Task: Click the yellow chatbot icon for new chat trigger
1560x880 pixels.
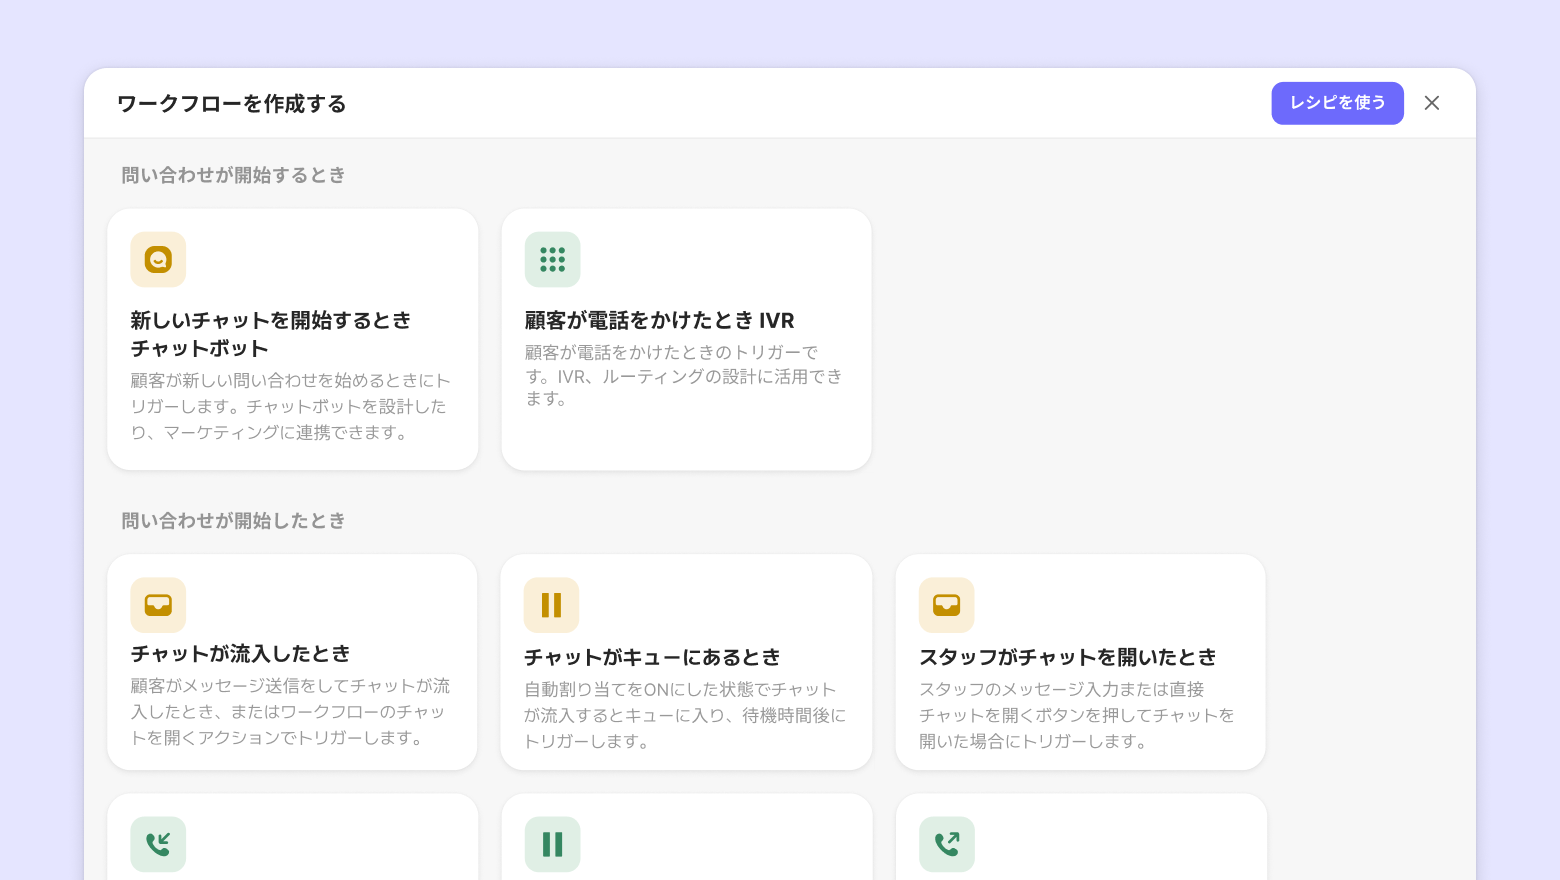Action: tap(158, 260)
